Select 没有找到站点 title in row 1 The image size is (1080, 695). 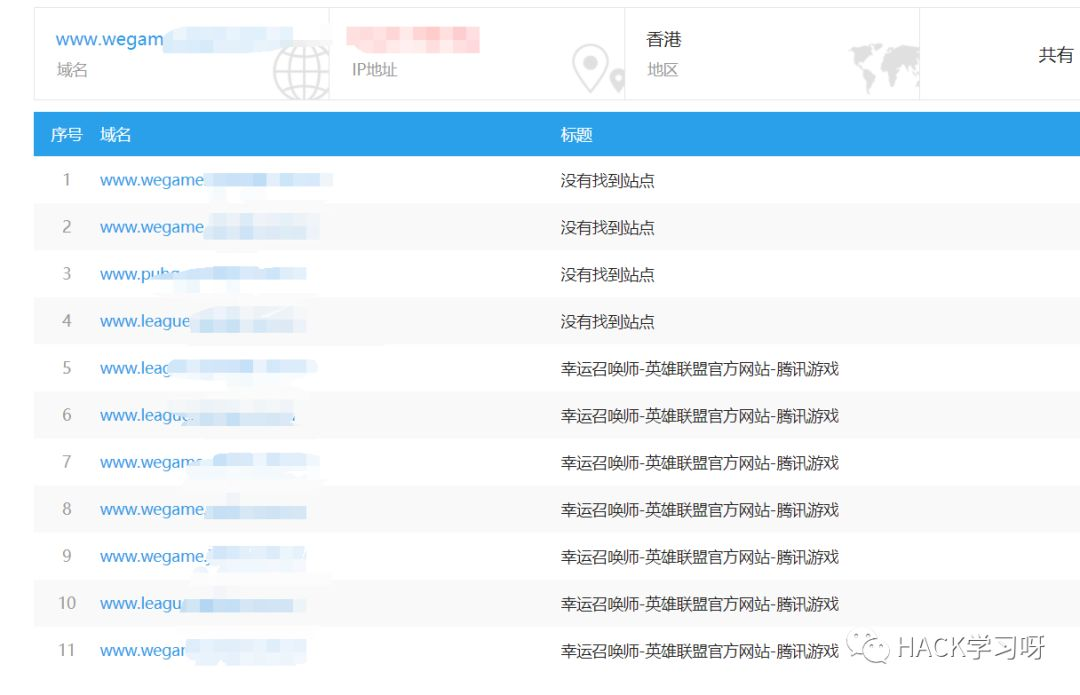click(x=607, y=180)
